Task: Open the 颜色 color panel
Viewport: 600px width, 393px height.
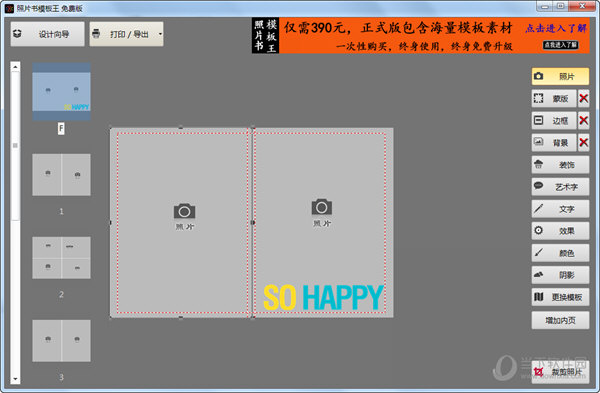Action: click(x=560, y=253)
